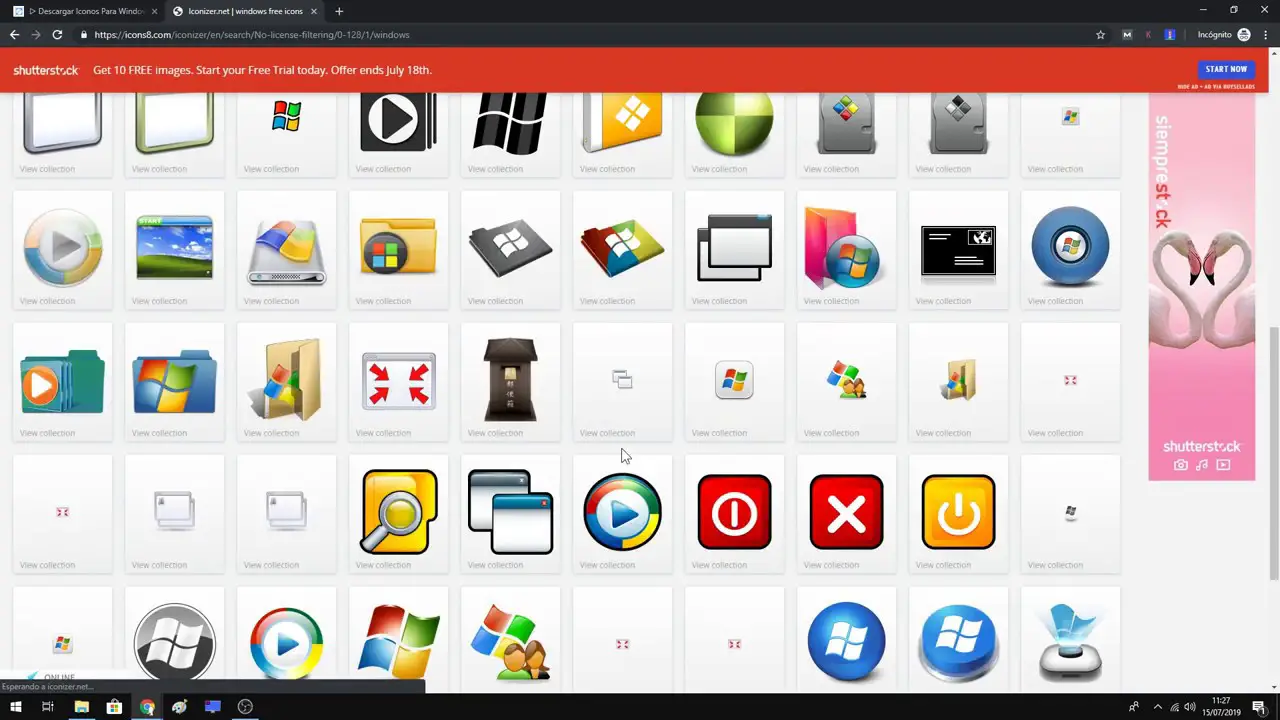Select the blue Windows XP folder icon

tap(174, 380)
